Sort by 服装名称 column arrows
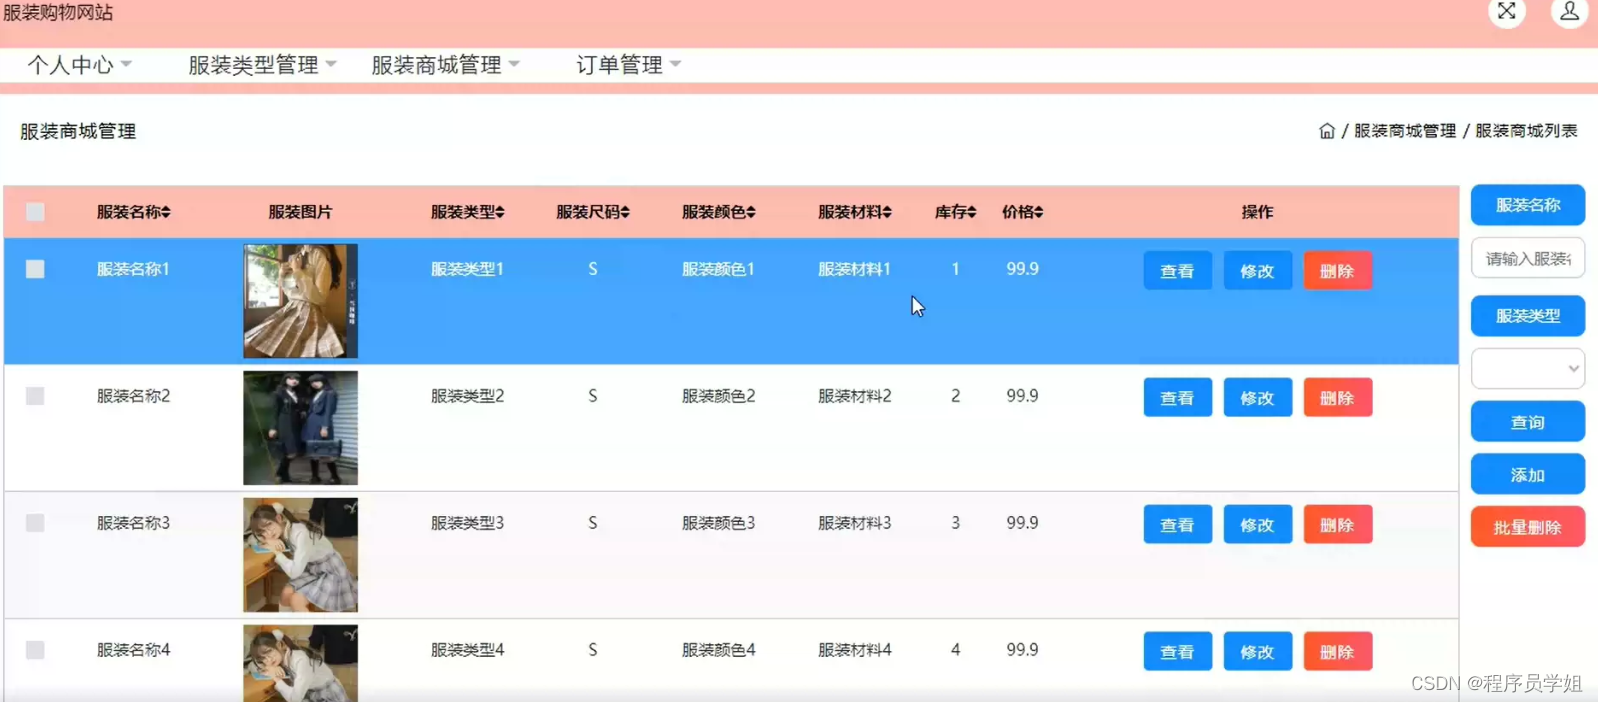 click(x=166, y=212)
